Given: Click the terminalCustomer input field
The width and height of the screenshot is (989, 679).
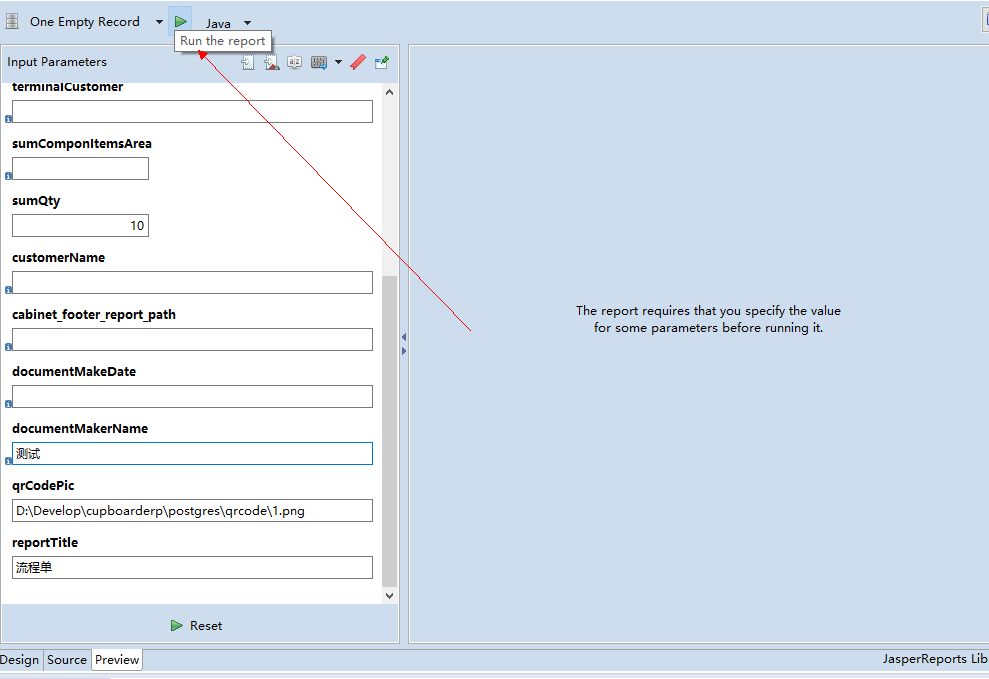Looking at the screenshot, I should [192, 112].
